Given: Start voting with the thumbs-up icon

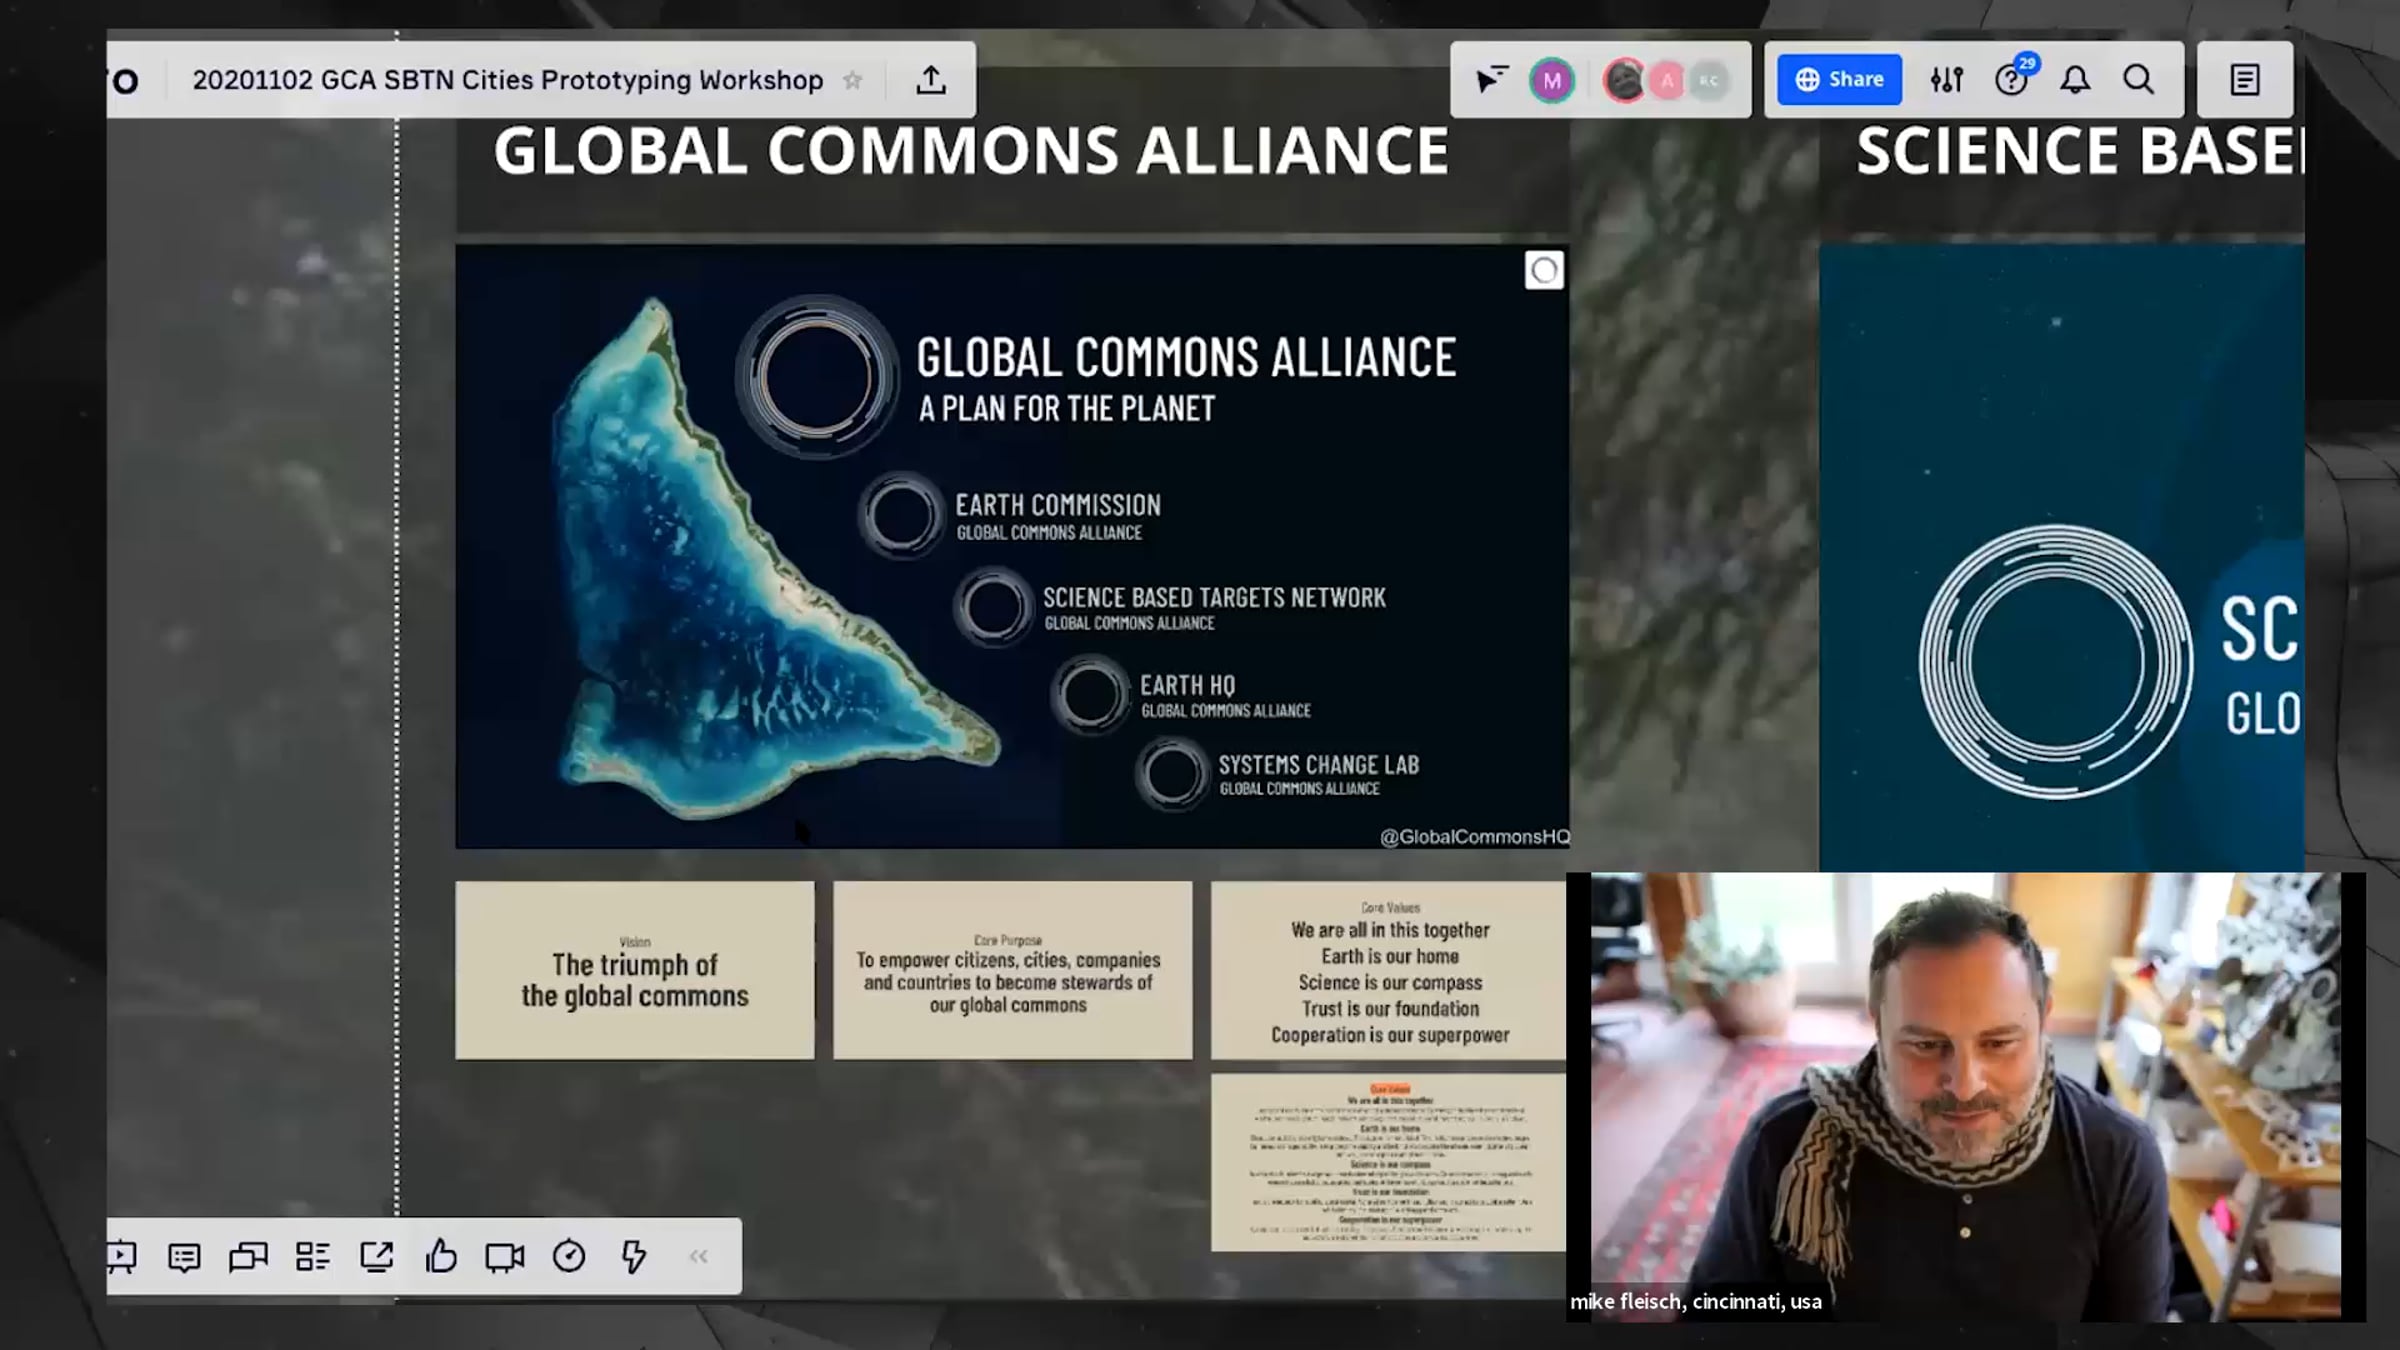Looking at the screenshot, I should pos(440,1256).
